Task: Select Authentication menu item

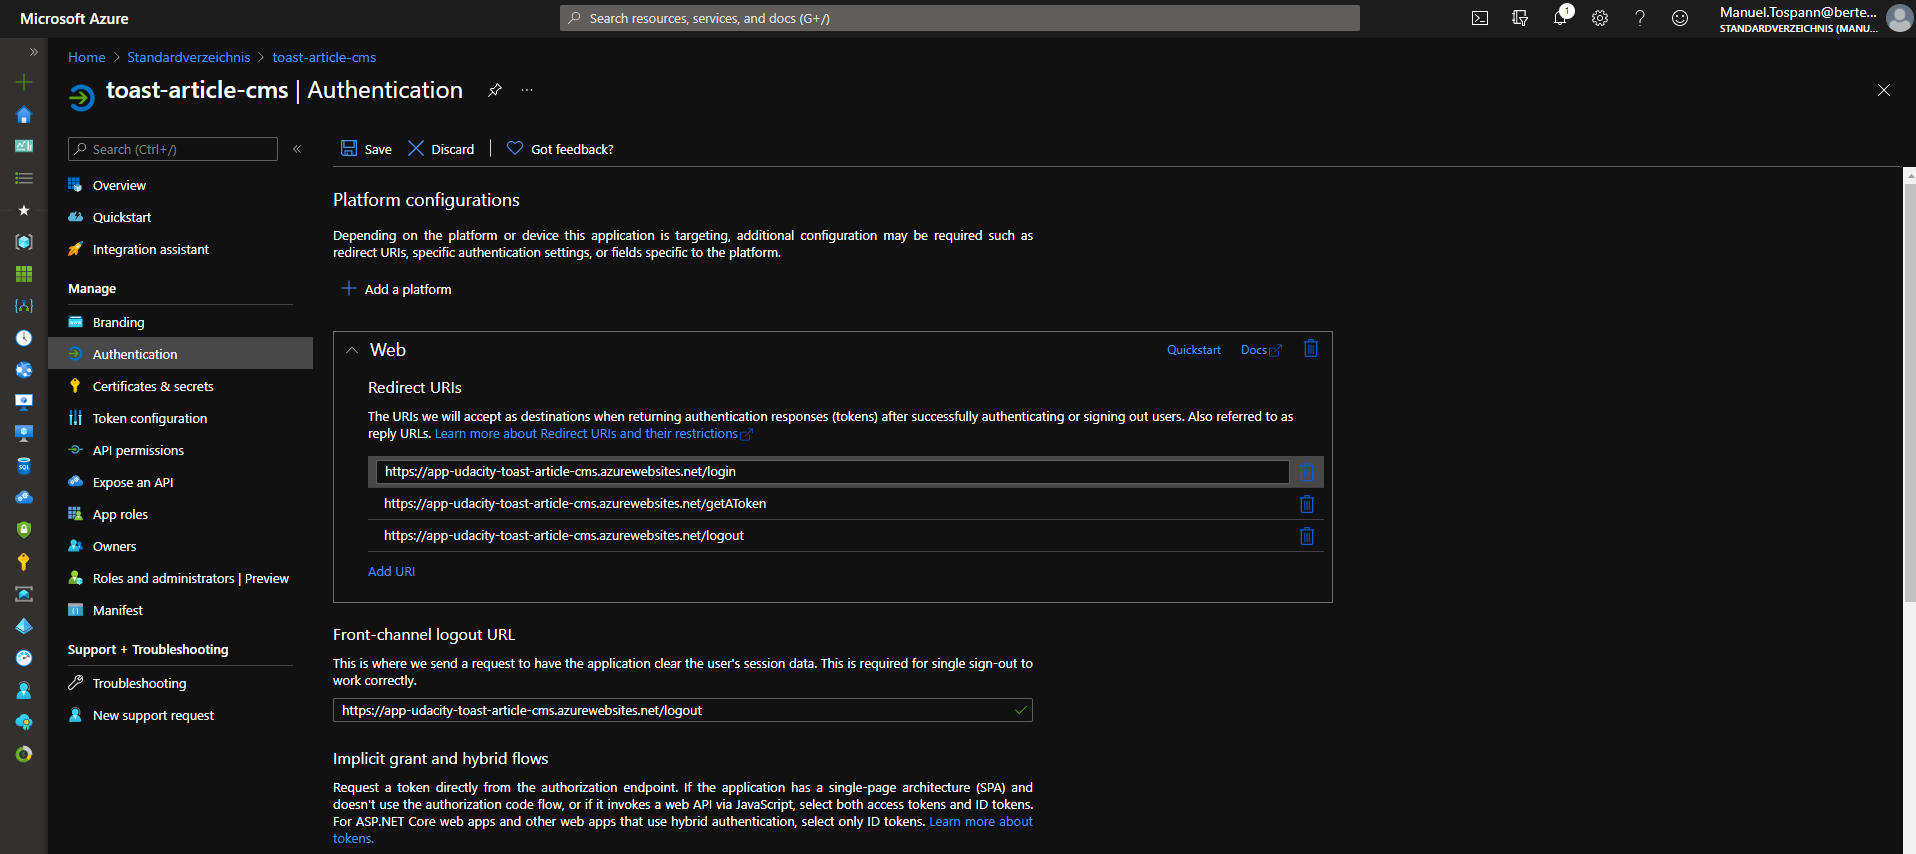Action: 180,354
